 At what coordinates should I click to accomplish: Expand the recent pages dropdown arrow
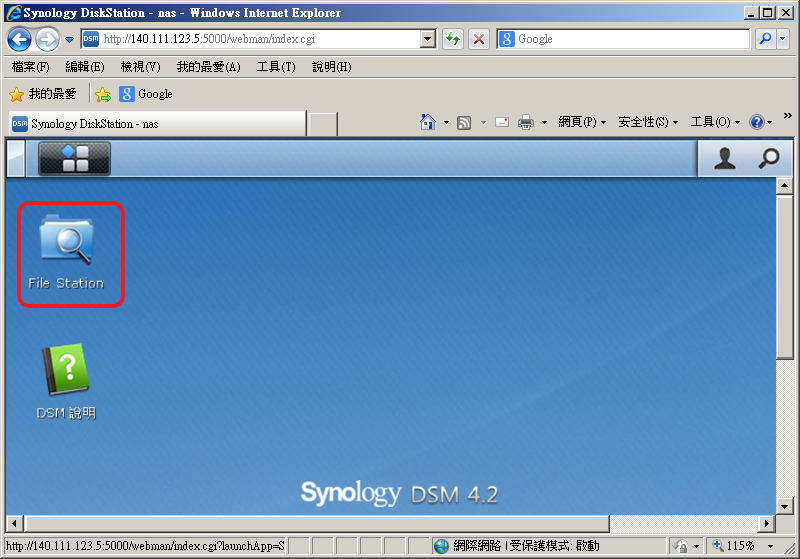point(69,39)
